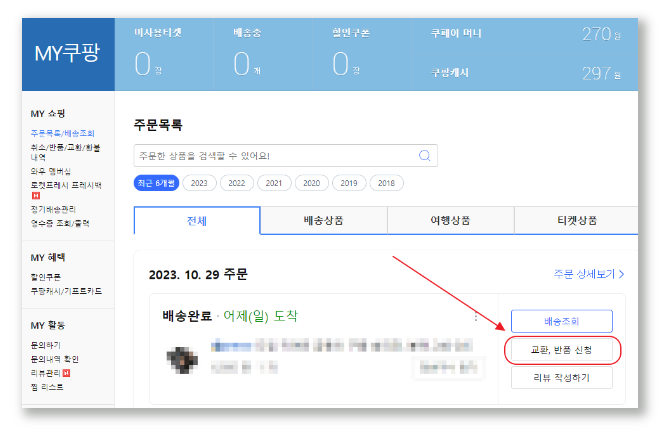
Task: Open 영수증 조회/출력 sidebar link
Action: tap(60, 223)
